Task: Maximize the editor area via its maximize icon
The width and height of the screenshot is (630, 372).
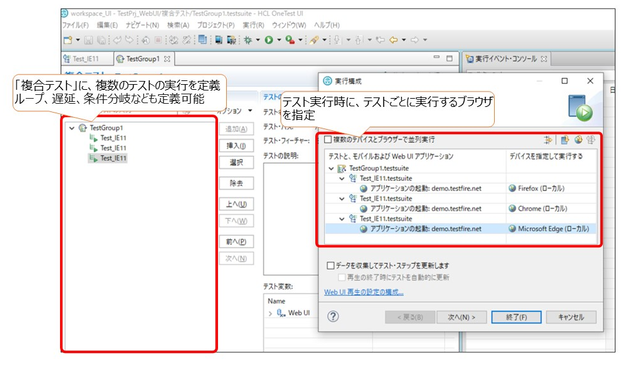Action: pyautogui.click(x=450, y=58)
